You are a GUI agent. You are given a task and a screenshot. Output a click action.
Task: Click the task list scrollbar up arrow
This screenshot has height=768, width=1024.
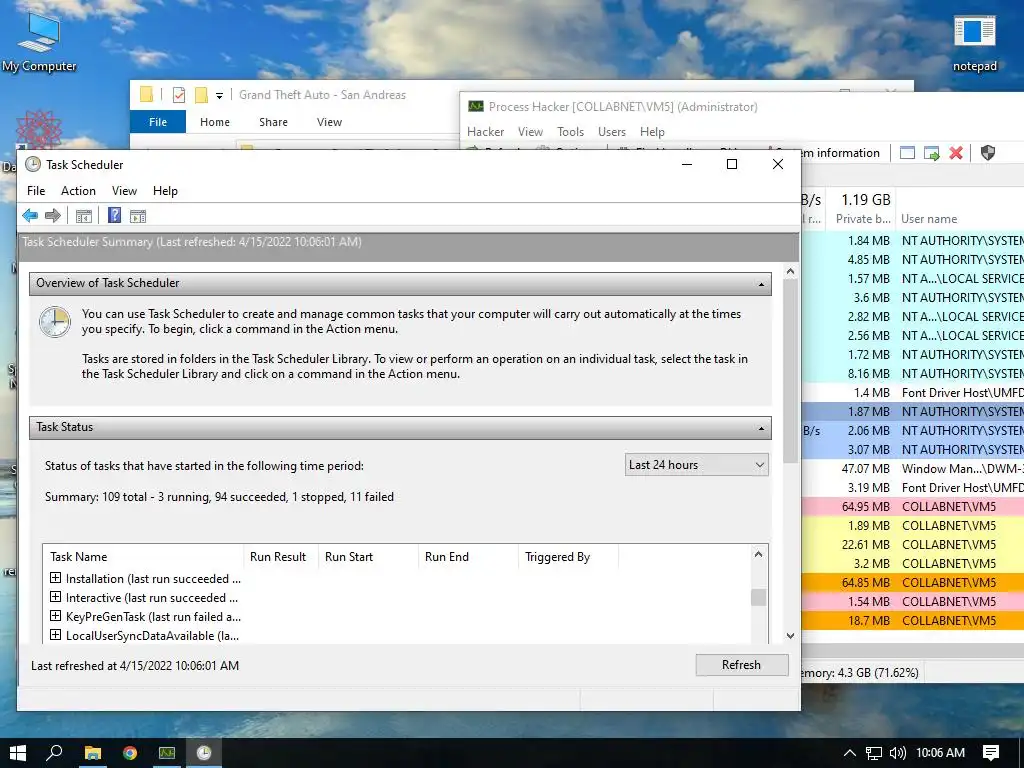pos(758,554)
